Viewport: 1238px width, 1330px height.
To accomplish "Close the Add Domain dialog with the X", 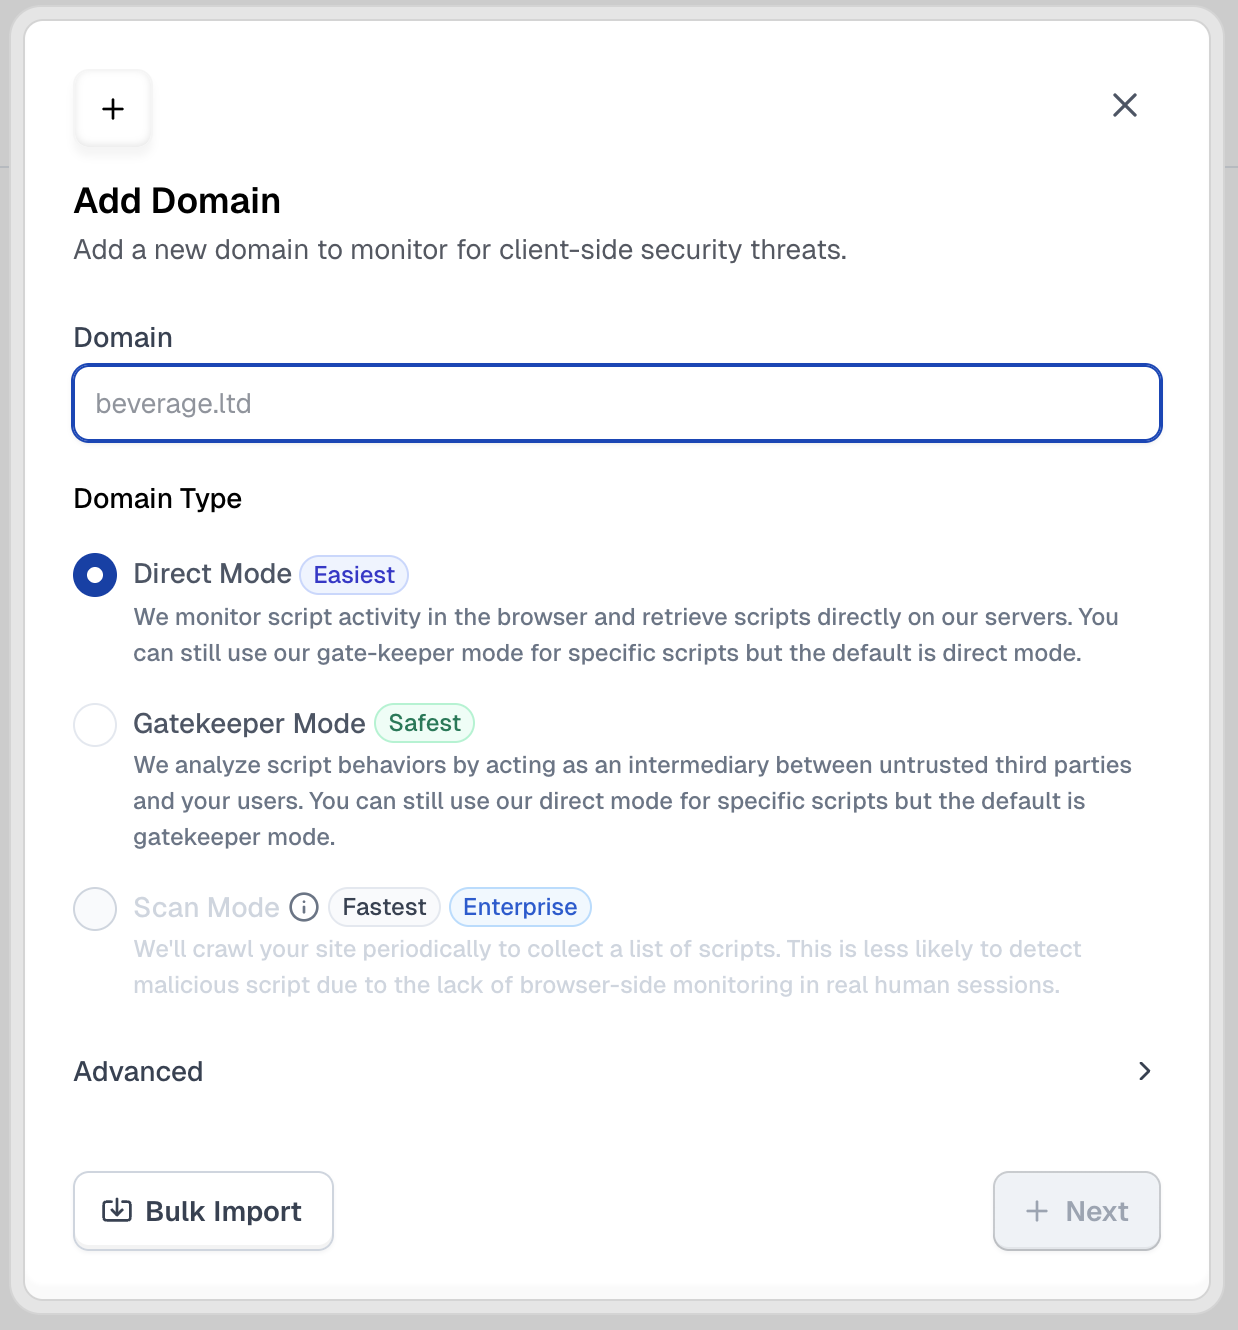I will pos(1124,105).
